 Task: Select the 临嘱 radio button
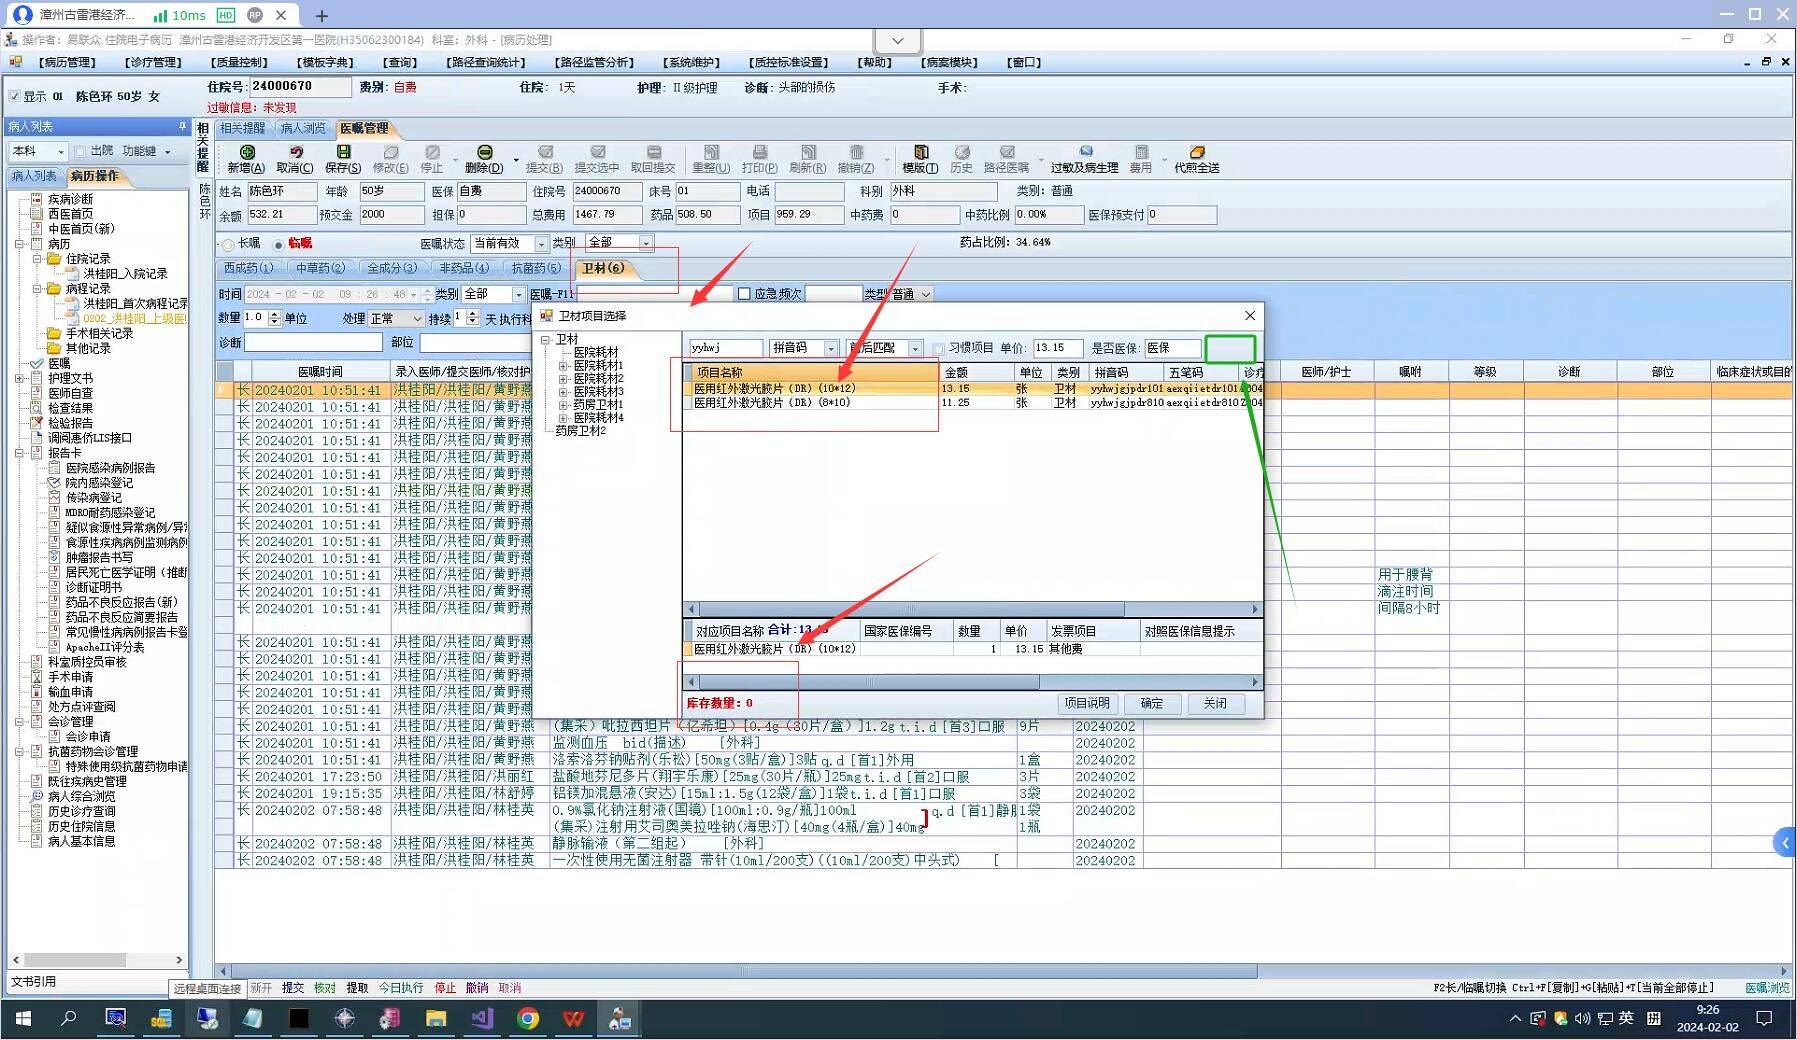pyautogui.click(x=278, y=244)
